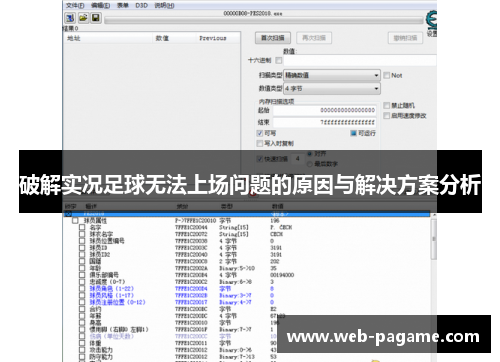Click the scan progress bar
The width and height of the screenshot is (500, 362).
coord(264,21)
